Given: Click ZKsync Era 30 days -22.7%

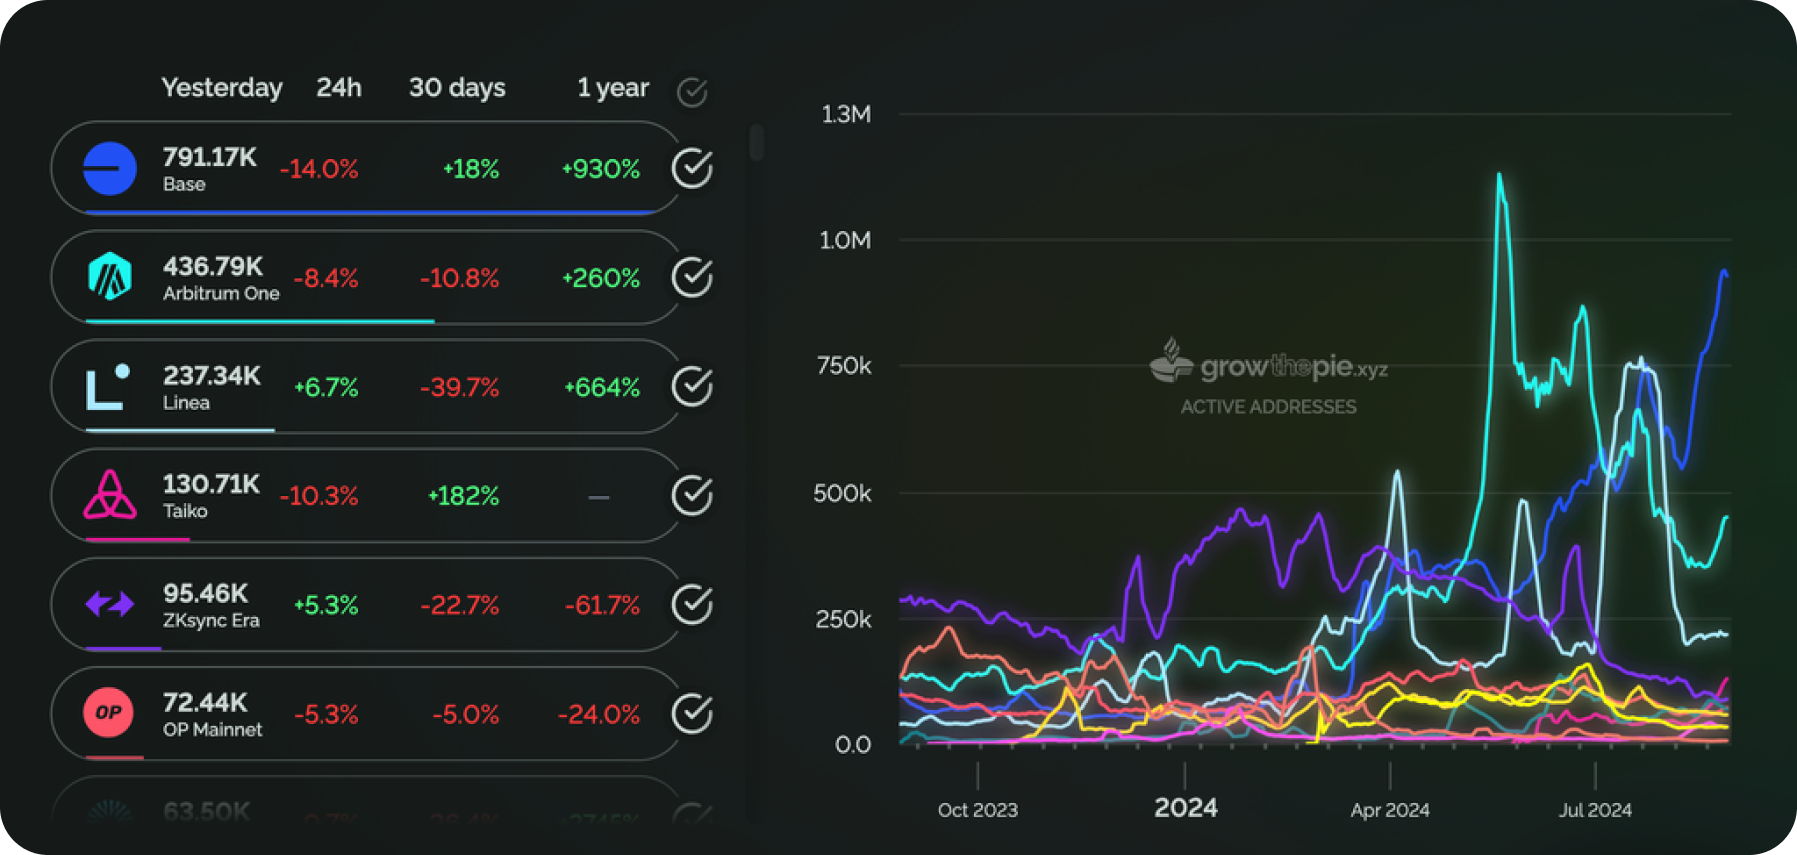Looking at the screenshot, I should pos(459,605).
